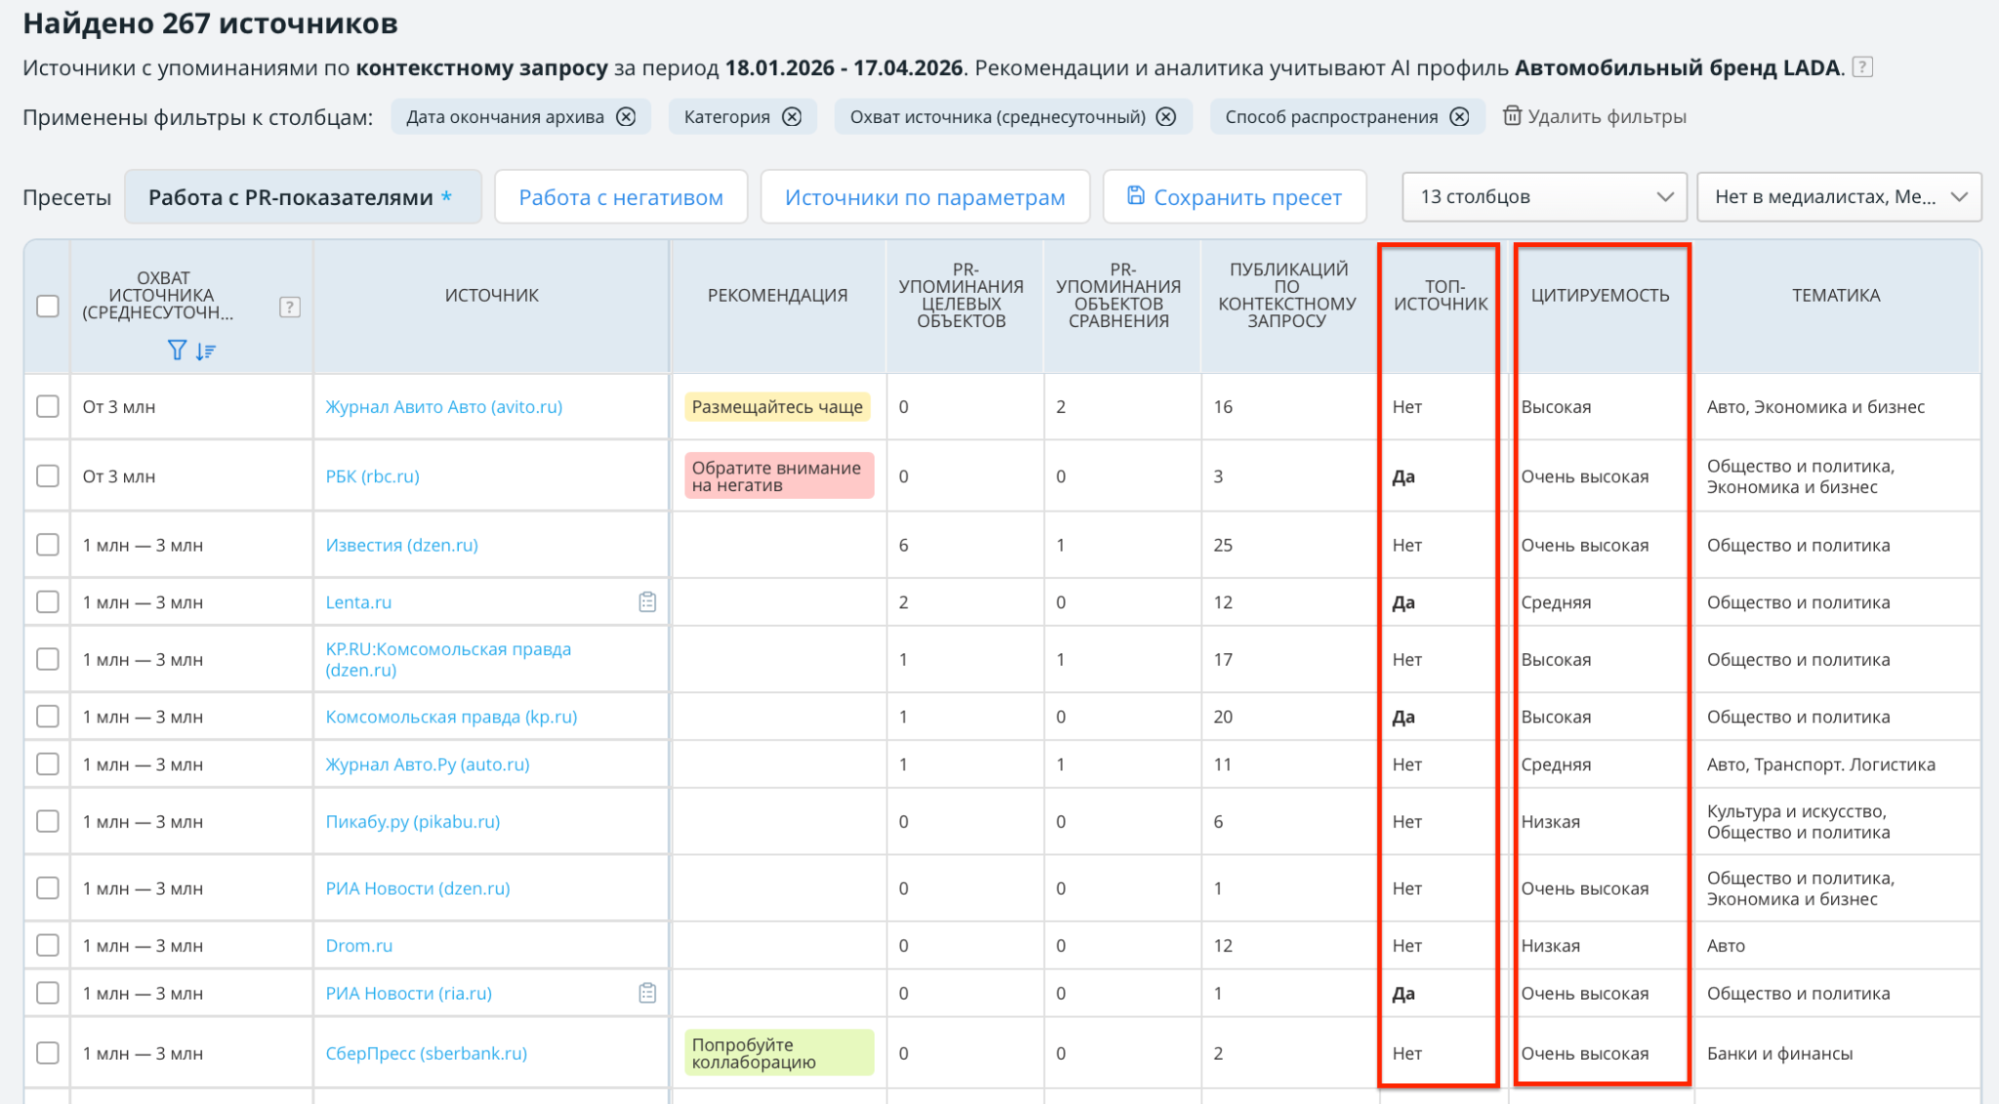Check the Drom.ru row checkbox
1999x1104 pixels.
point(48,945)
